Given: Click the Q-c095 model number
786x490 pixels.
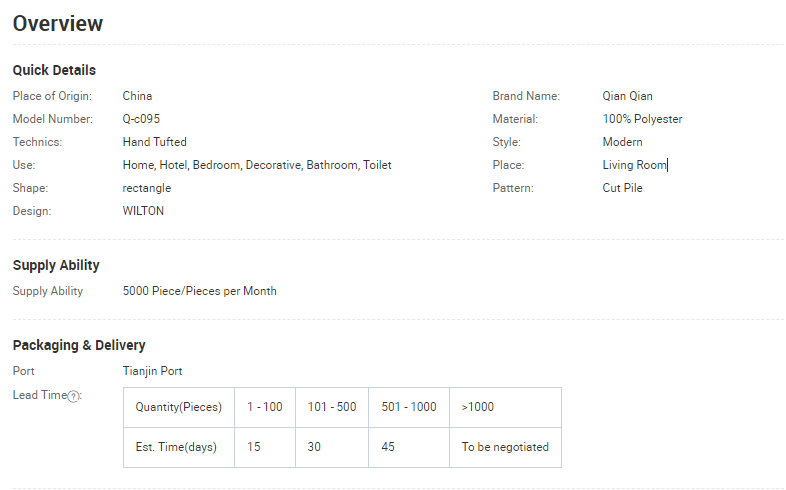Looking at the screenshot, I should [x=141, y=119].
